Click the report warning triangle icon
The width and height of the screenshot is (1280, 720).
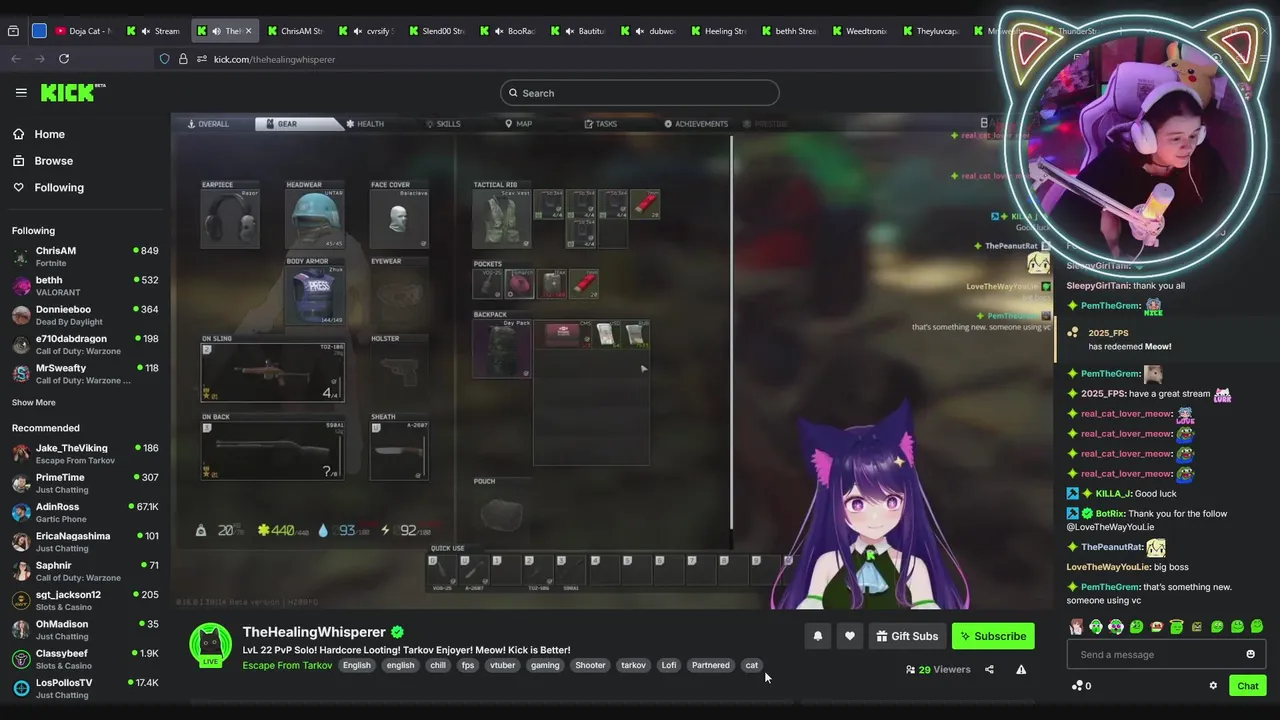[x=1021, y=669]
